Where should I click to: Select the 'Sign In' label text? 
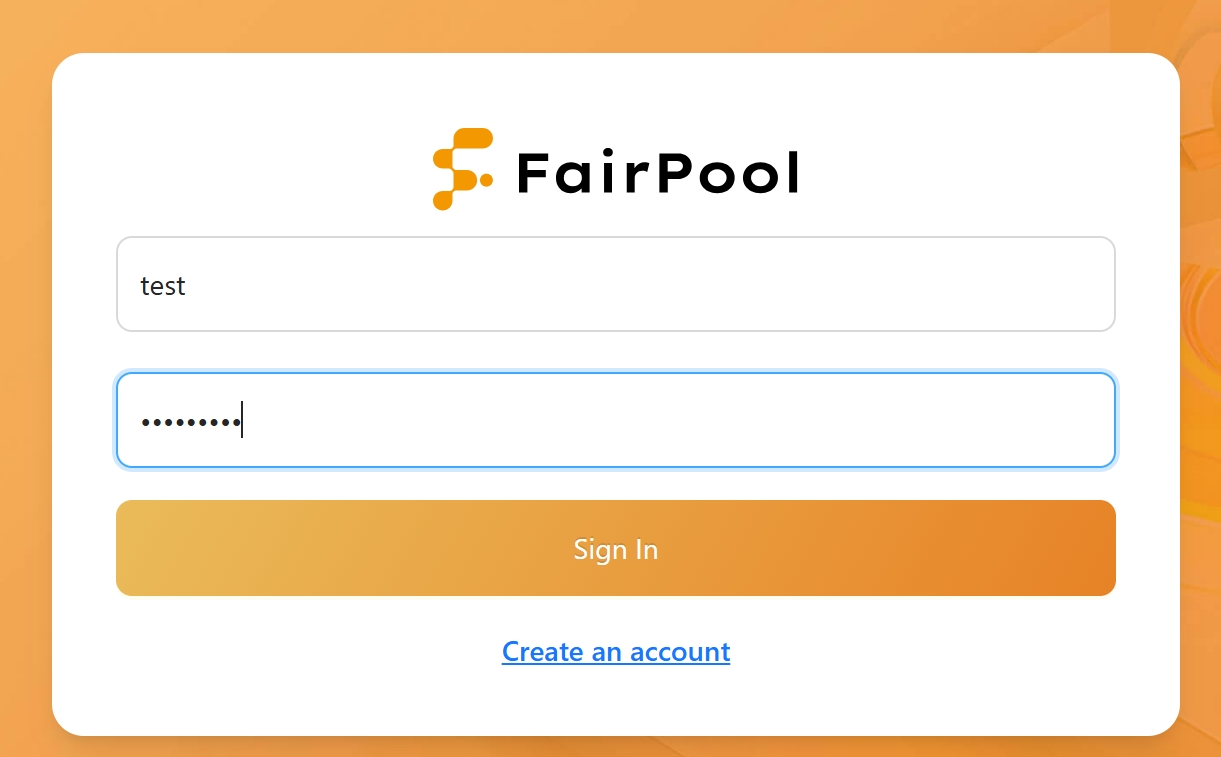click(x=616, y=549)
